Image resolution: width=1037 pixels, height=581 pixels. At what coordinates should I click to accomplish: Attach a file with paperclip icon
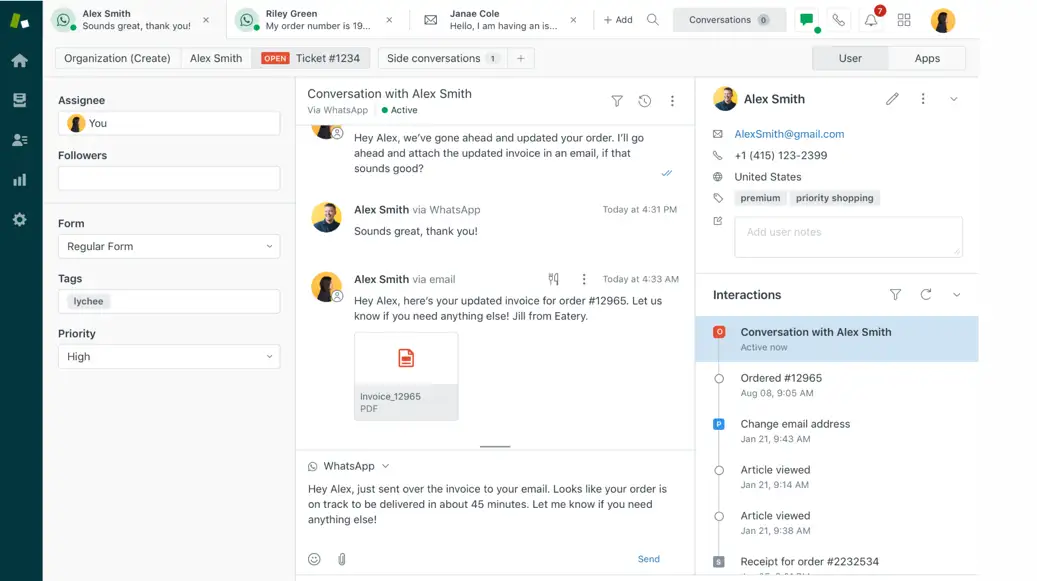tap(342, 559)
